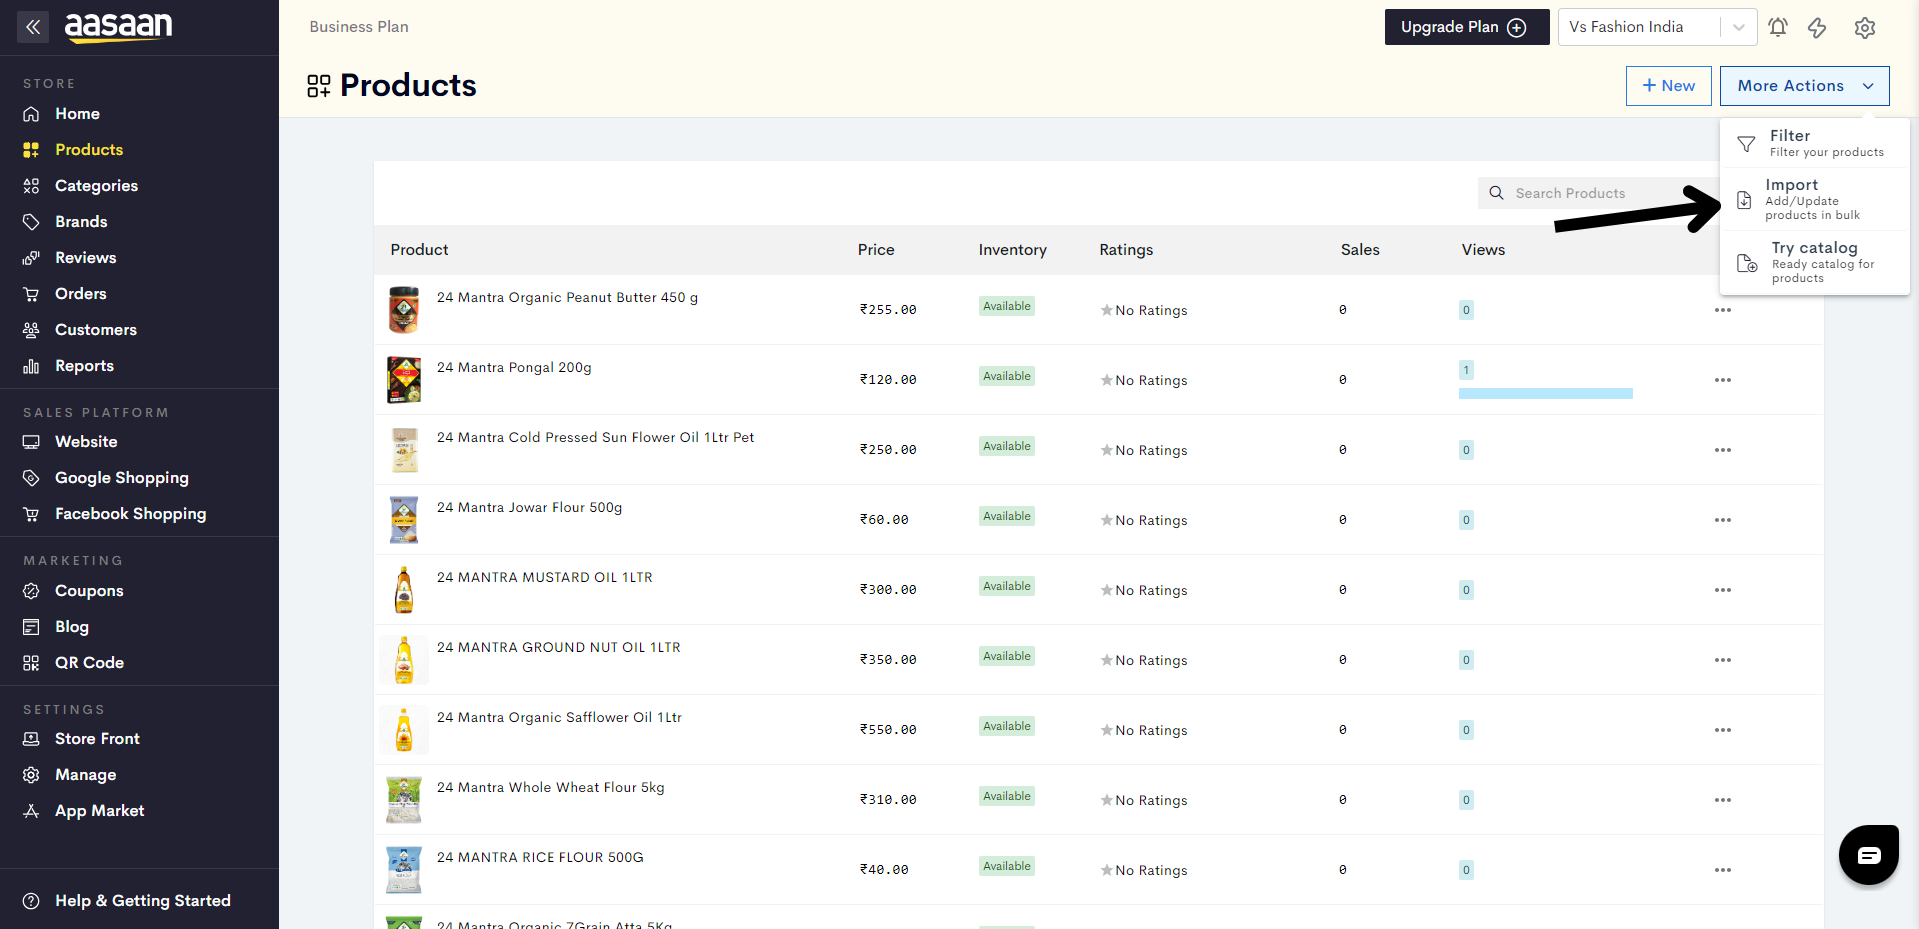
Task: Click the Website monitor icon
Action: pyautogui.click(x=31, y=442)
